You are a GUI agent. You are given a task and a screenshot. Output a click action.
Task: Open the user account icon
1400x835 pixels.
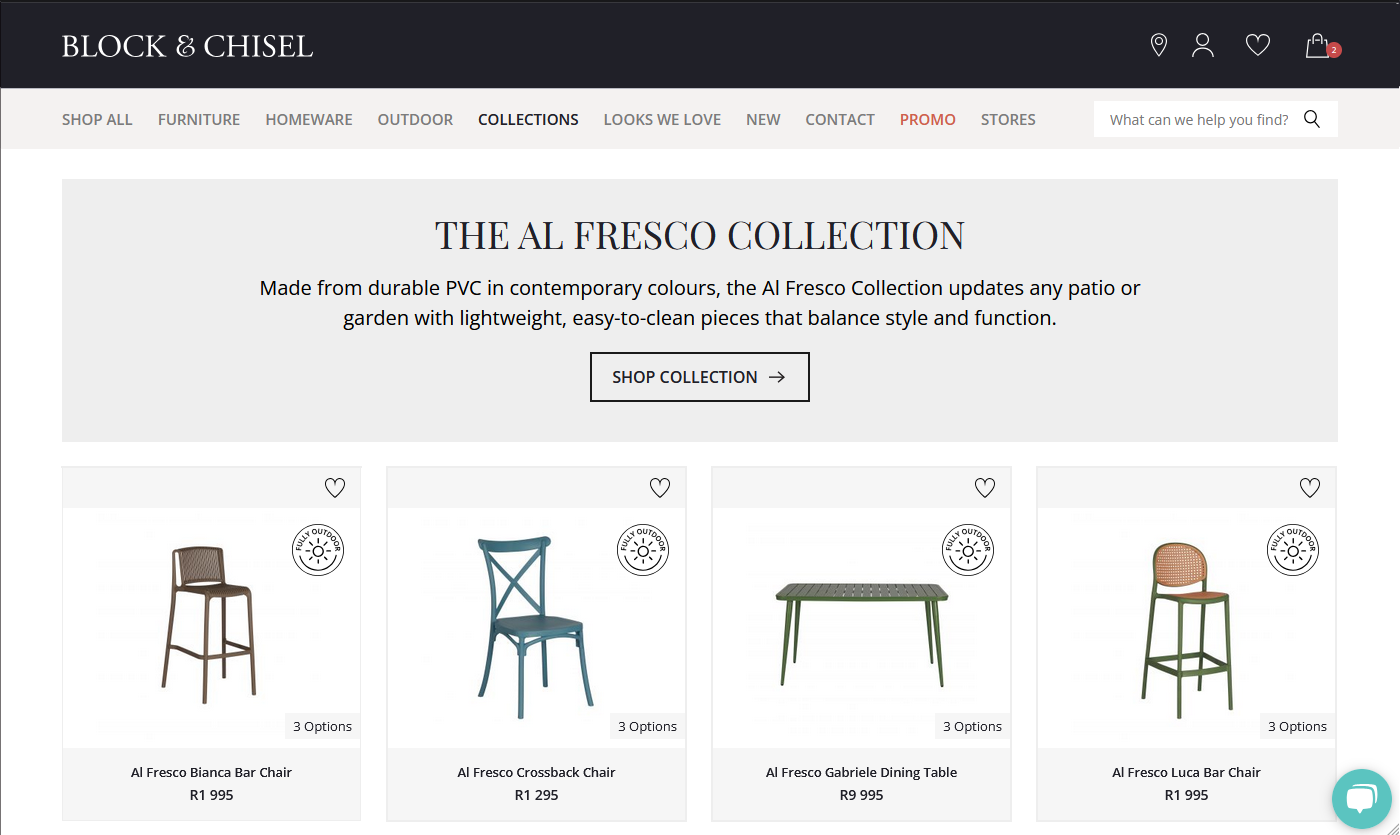click(x=1203, y=45)
